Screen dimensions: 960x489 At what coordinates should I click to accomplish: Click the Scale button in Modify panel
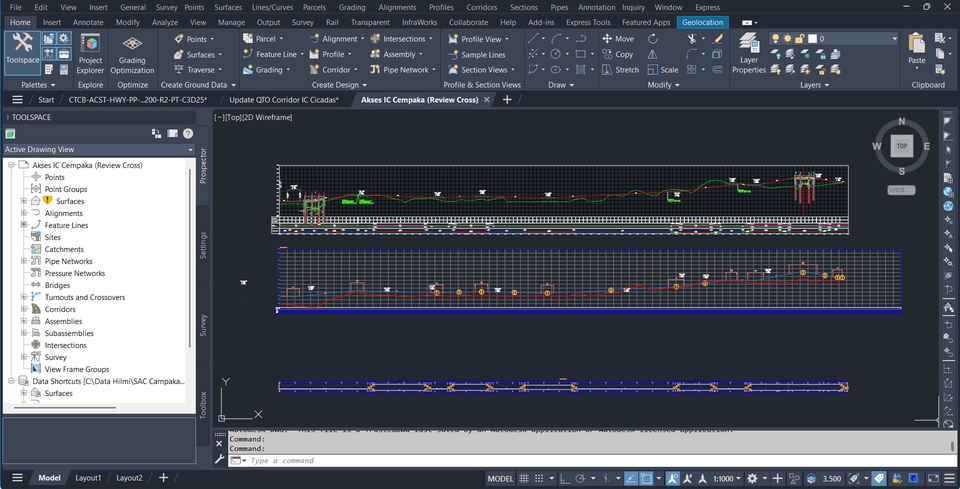(x=662, y=70)
